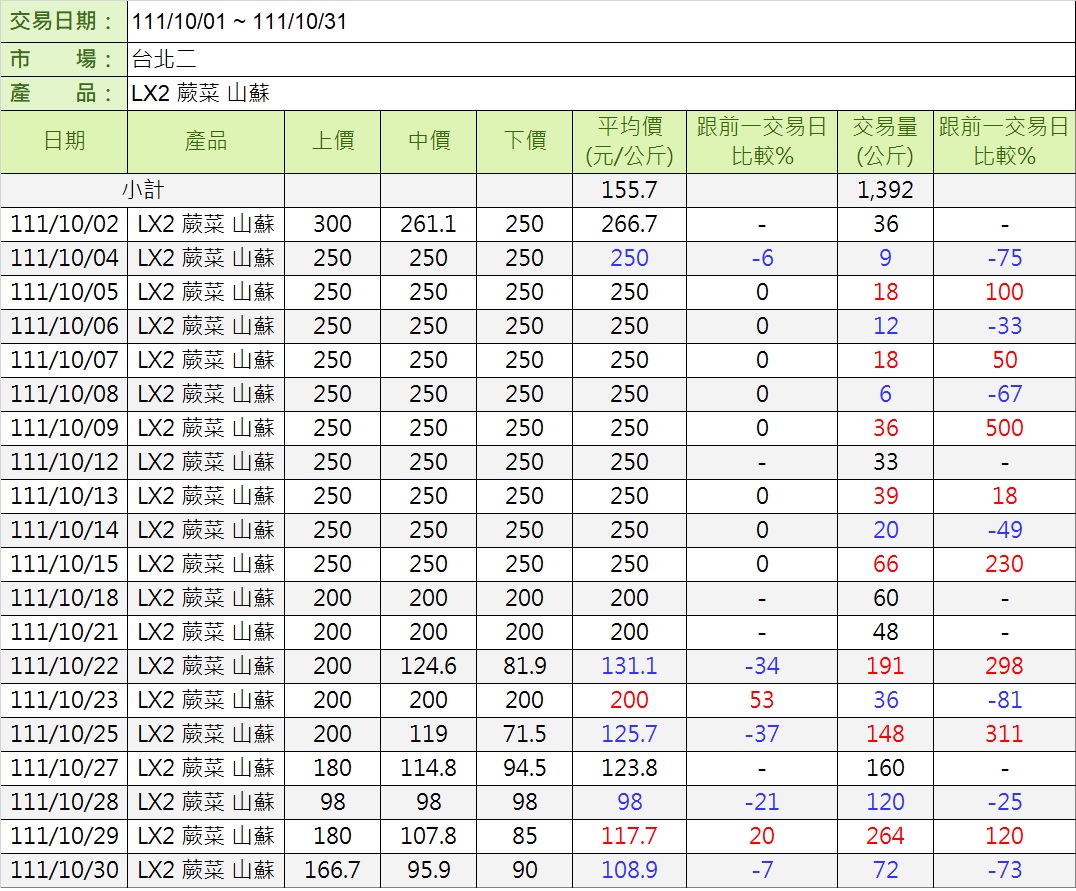The image size is (1076, 891).
Task: Select the 中價 column header
Action: tap(428, 141)
